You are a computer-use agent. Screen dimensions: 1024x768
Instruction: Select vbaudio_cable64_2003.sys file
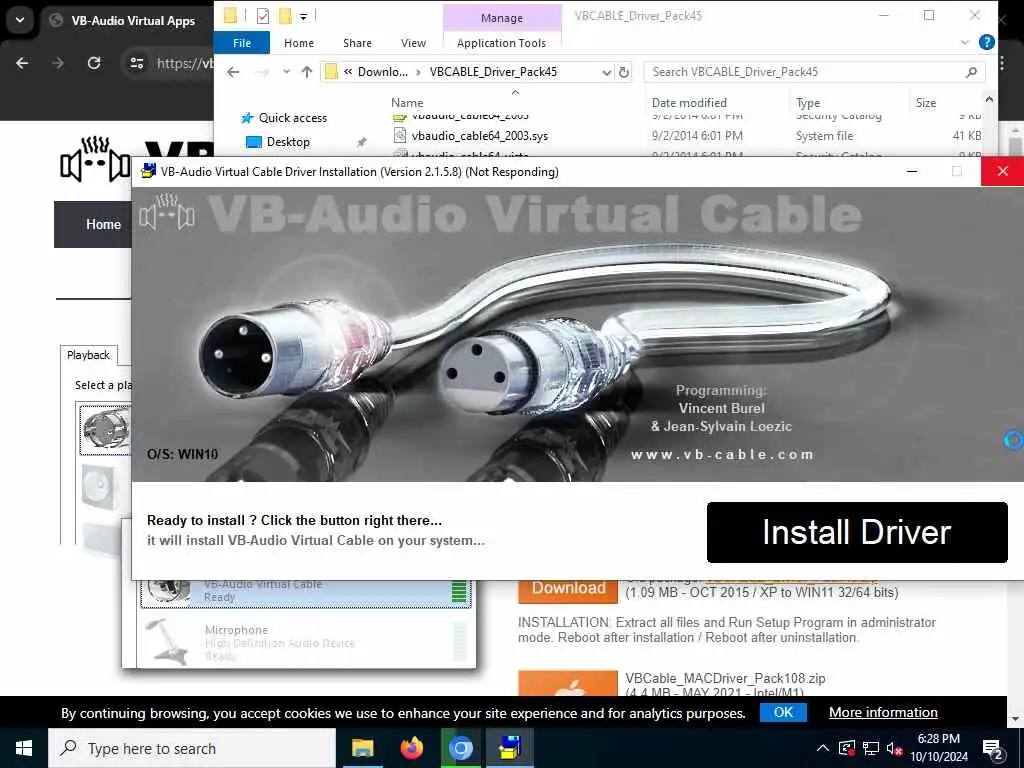(x=479, y=136)
